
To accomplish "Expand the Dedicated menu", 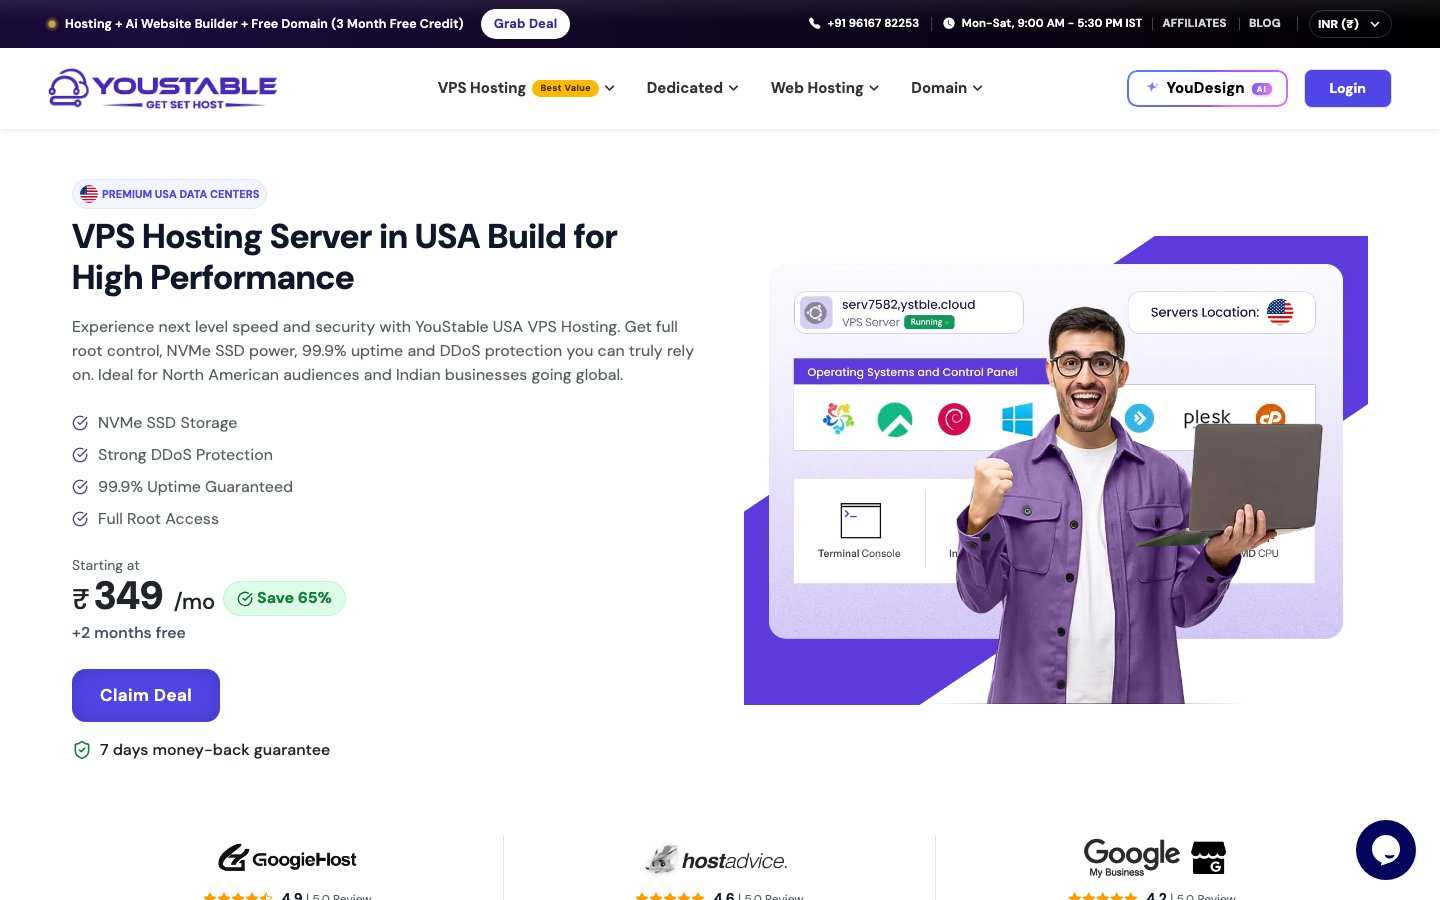I will click(693, 88).
